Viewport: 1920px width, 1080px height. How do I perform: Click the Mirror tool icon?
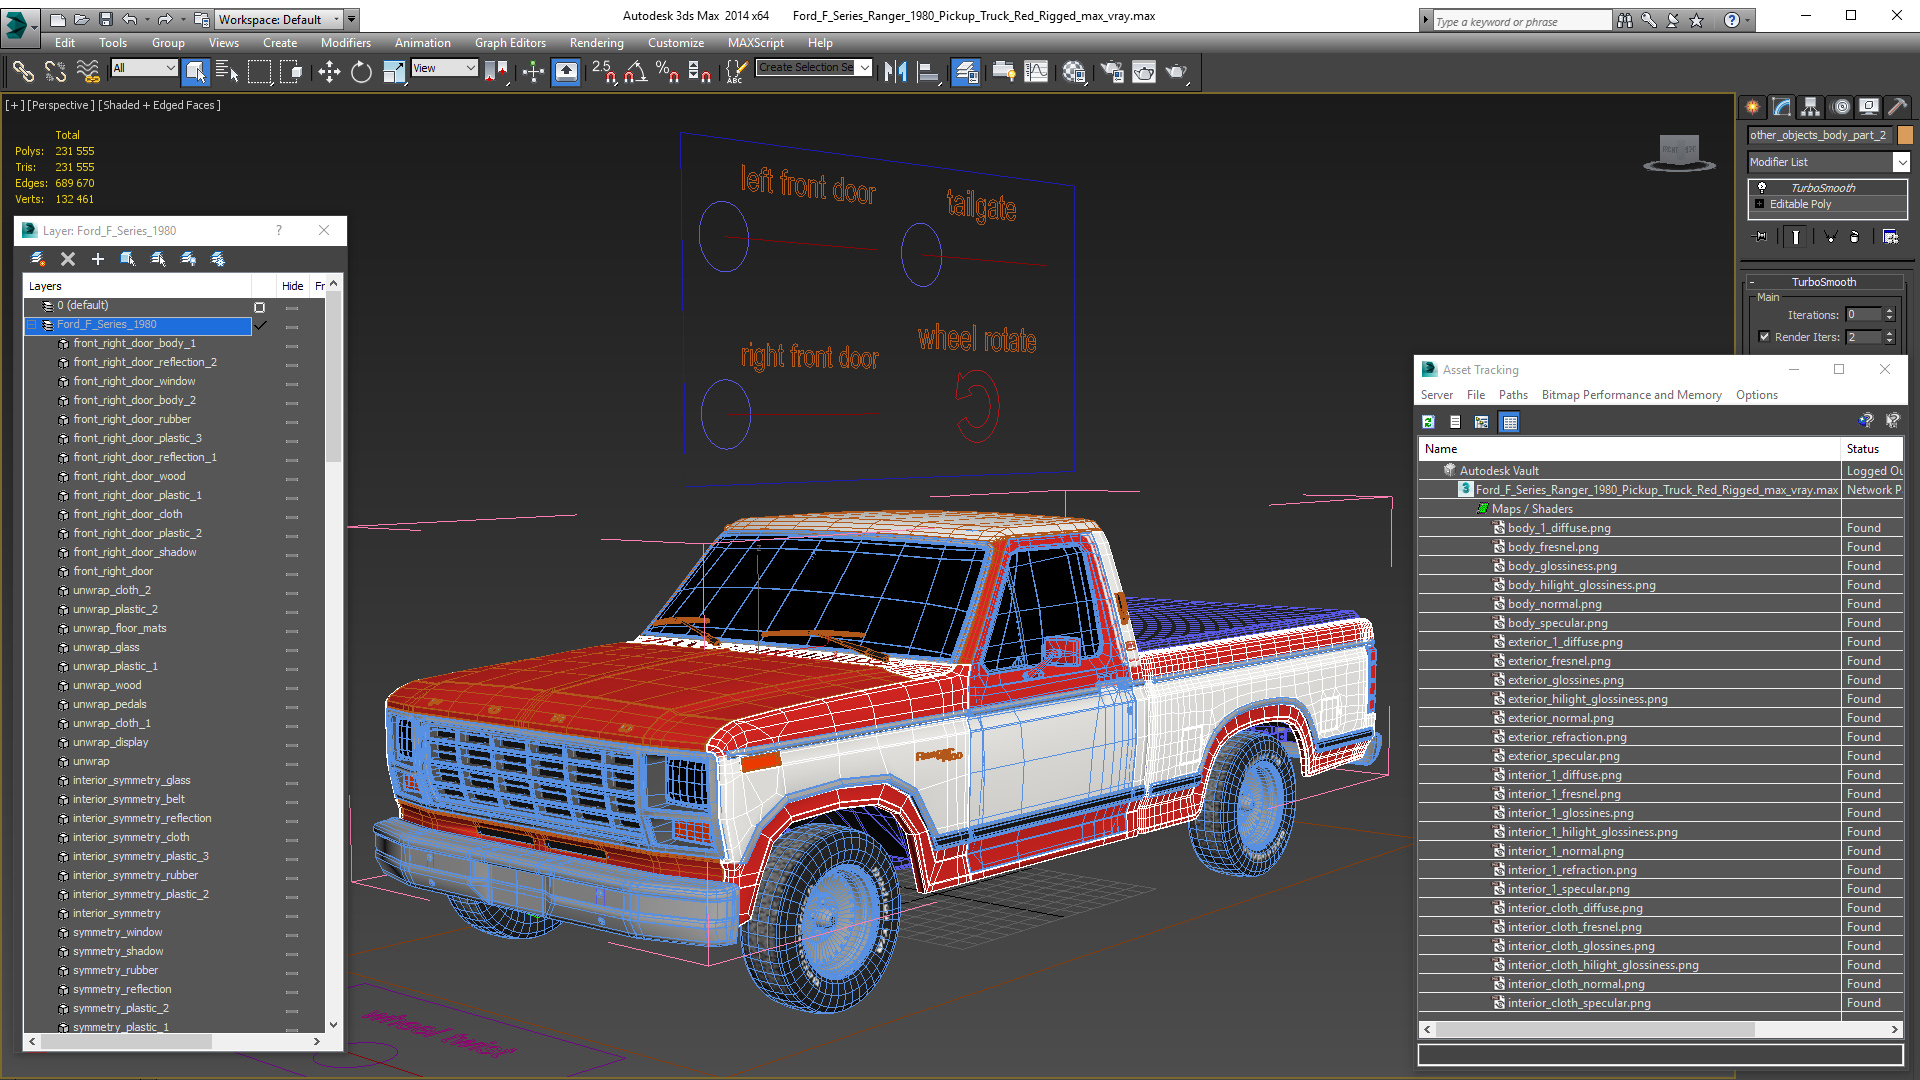[x=895, y=71]
